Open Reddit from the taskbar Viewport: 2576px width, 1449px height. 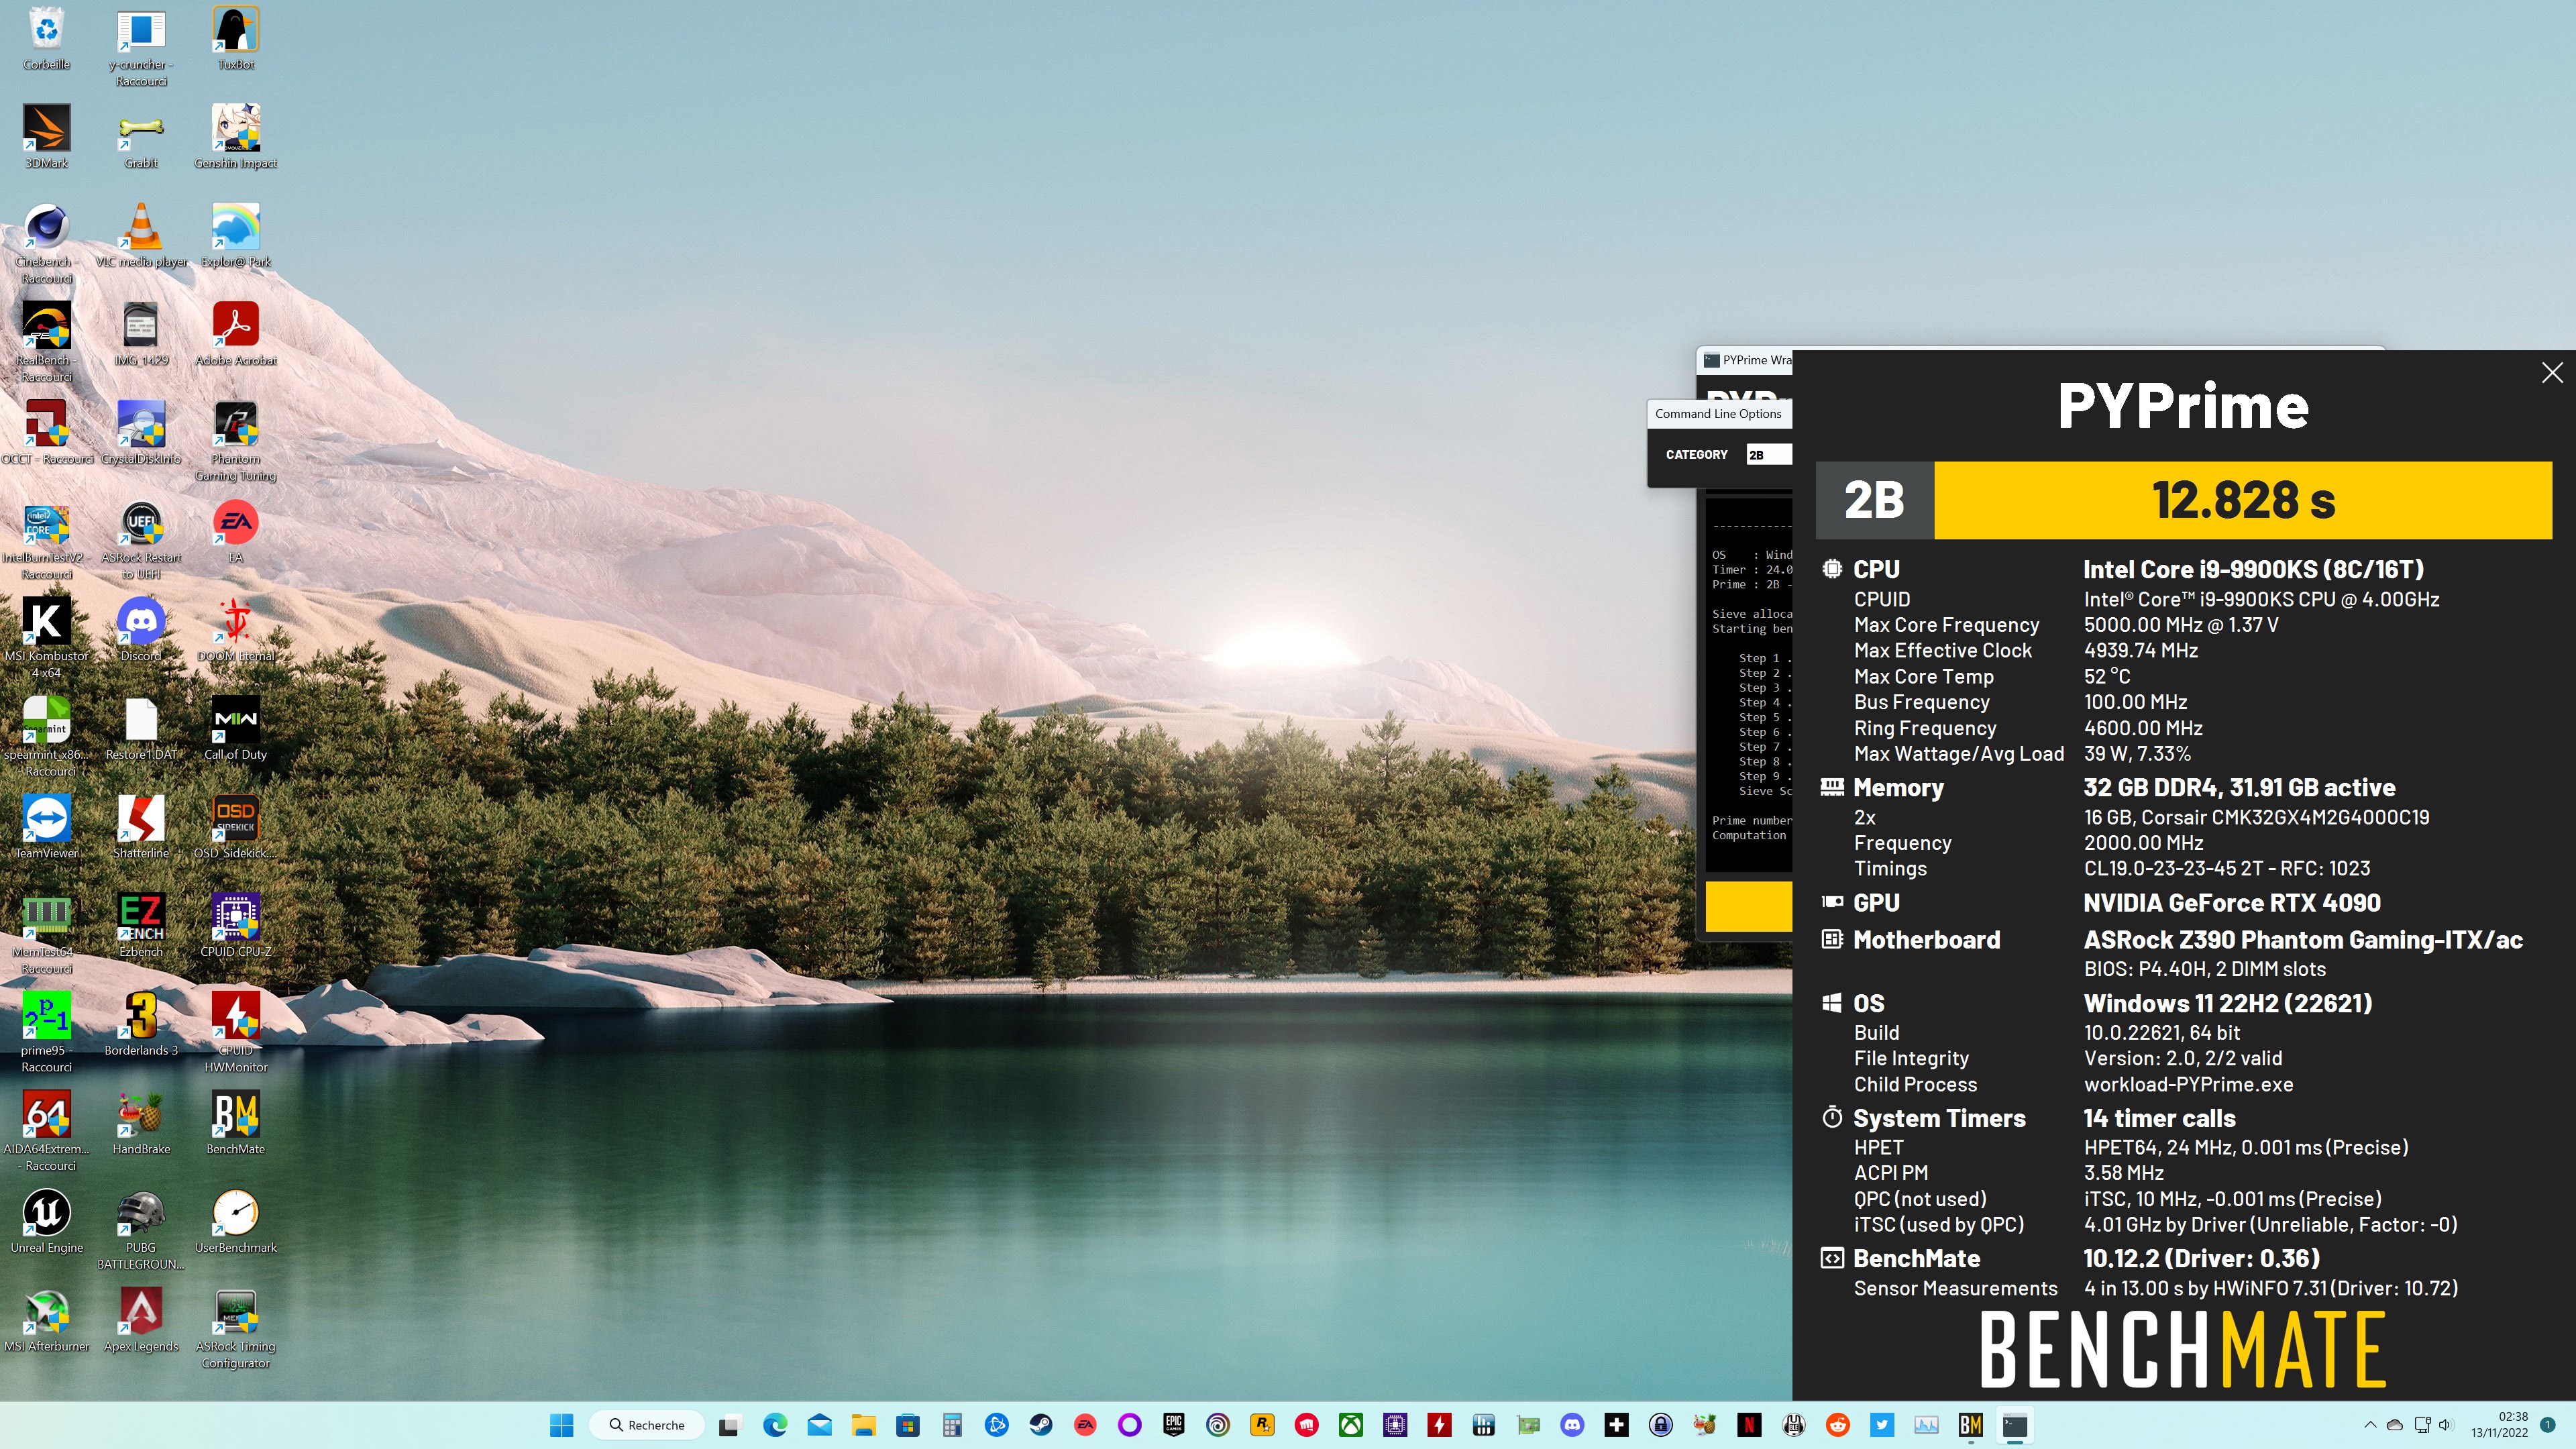pos(1838,1425)
